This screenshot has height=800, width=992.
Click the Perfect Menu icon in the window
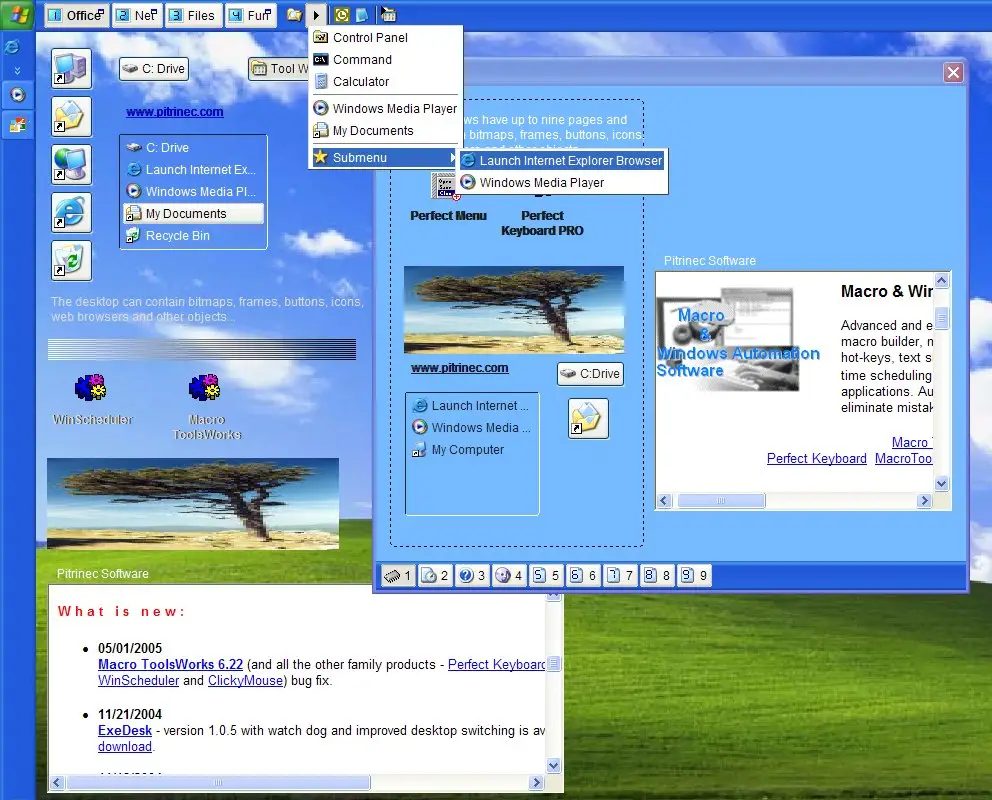click(x=445, y=186)
